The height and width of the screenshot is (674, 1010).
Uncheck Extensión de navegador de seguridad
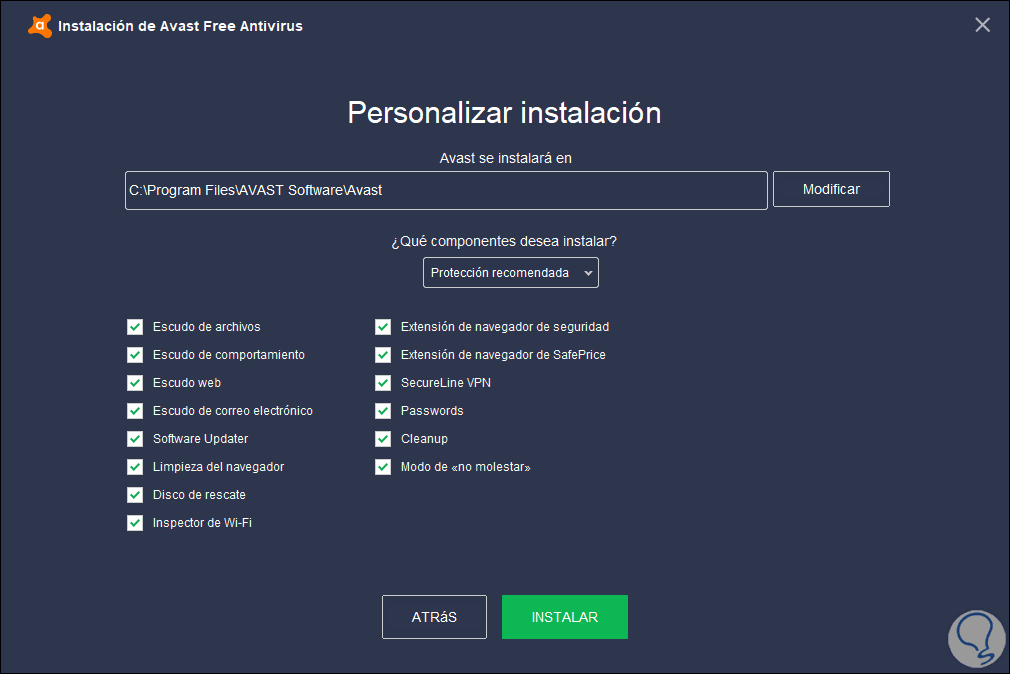point(383,327)
